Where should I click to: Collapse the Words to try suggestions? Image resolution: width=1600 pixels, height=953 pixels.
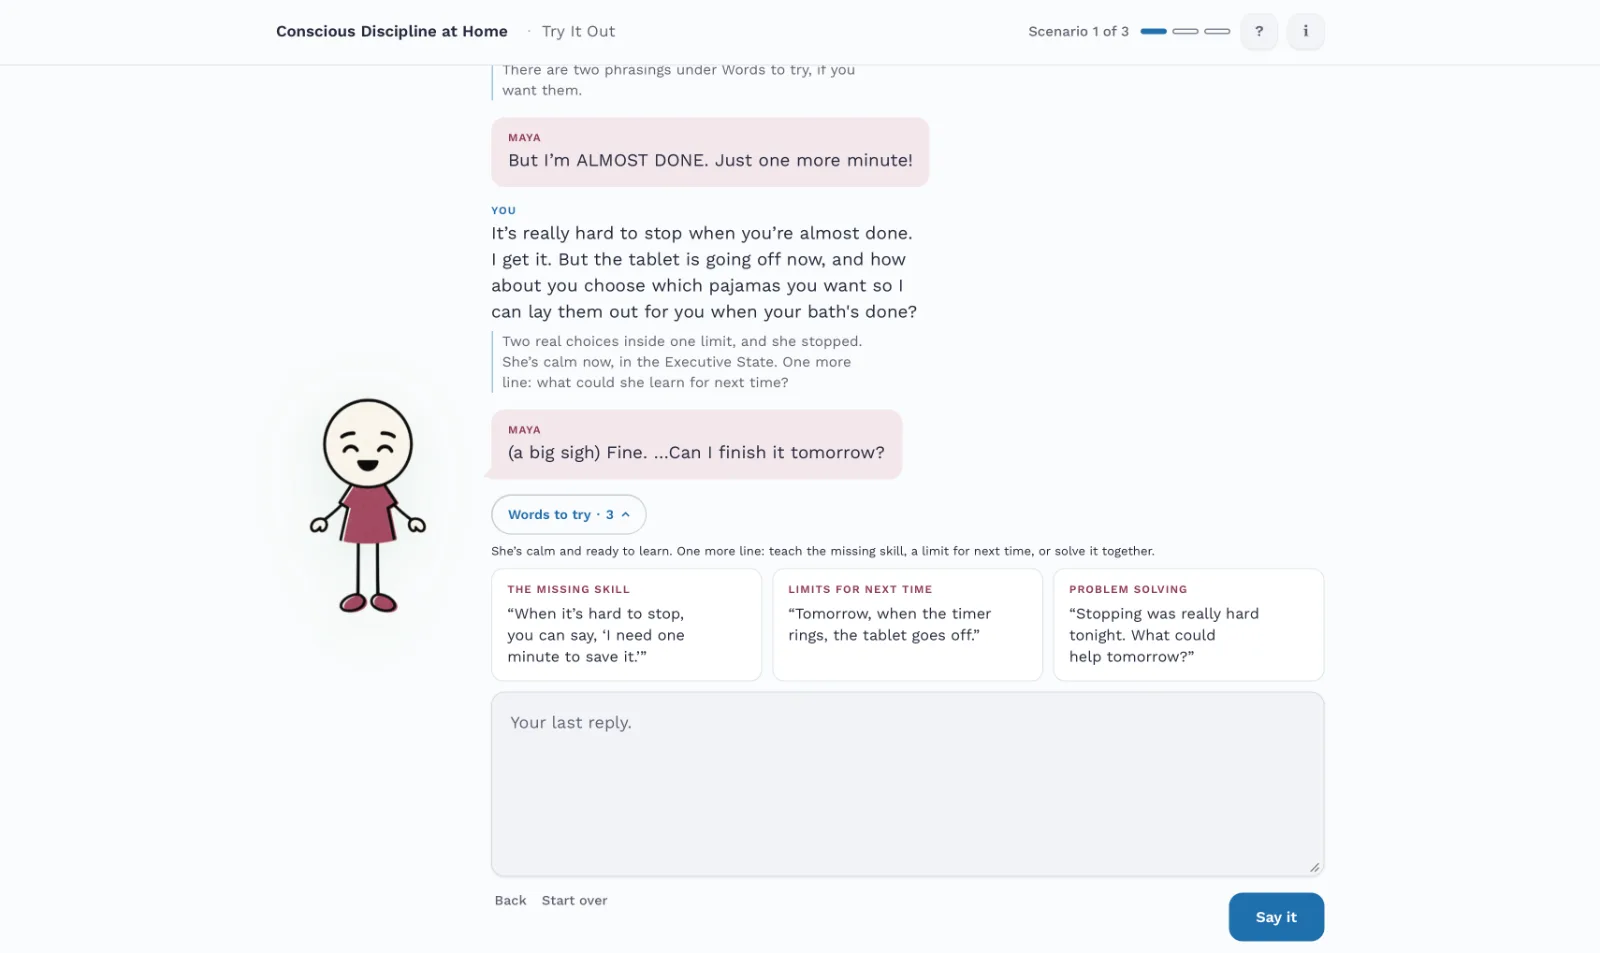(x=568, y=514)
